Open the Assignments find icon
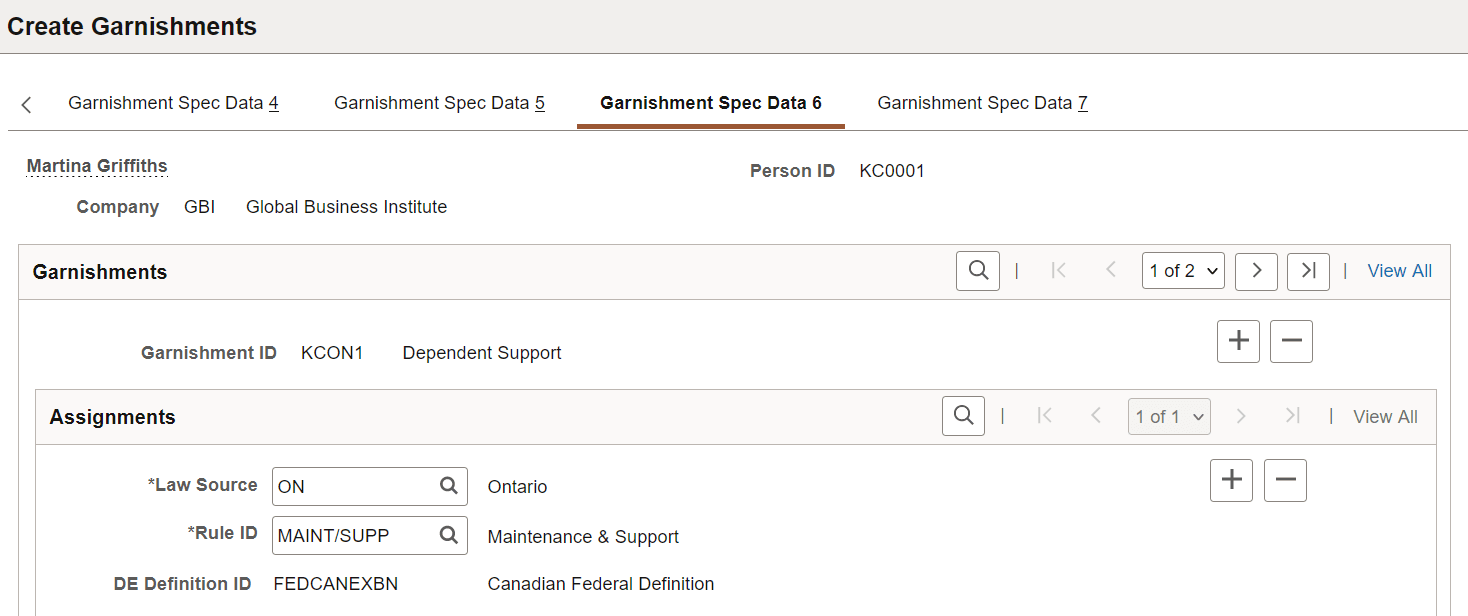This screenshot has height=616, width=1468. pyautogui.click(x=963, y=416)
